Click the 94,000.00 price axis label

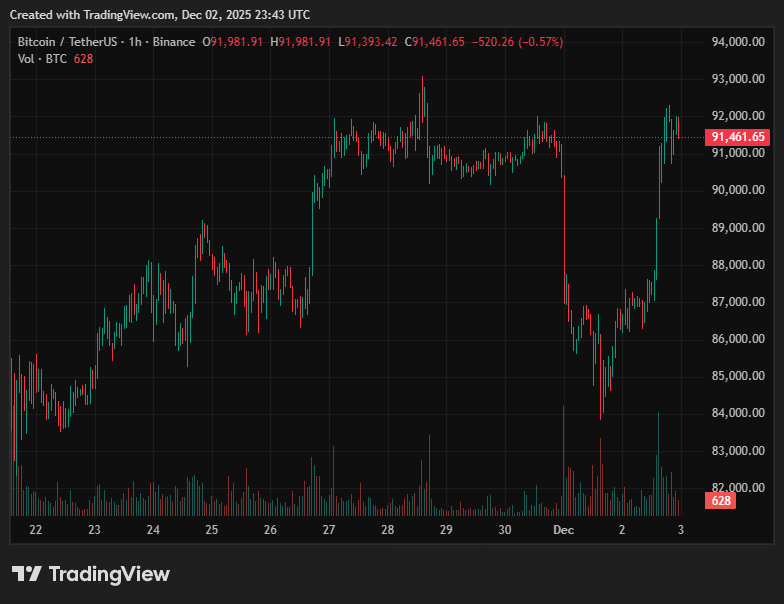(738, 42)
